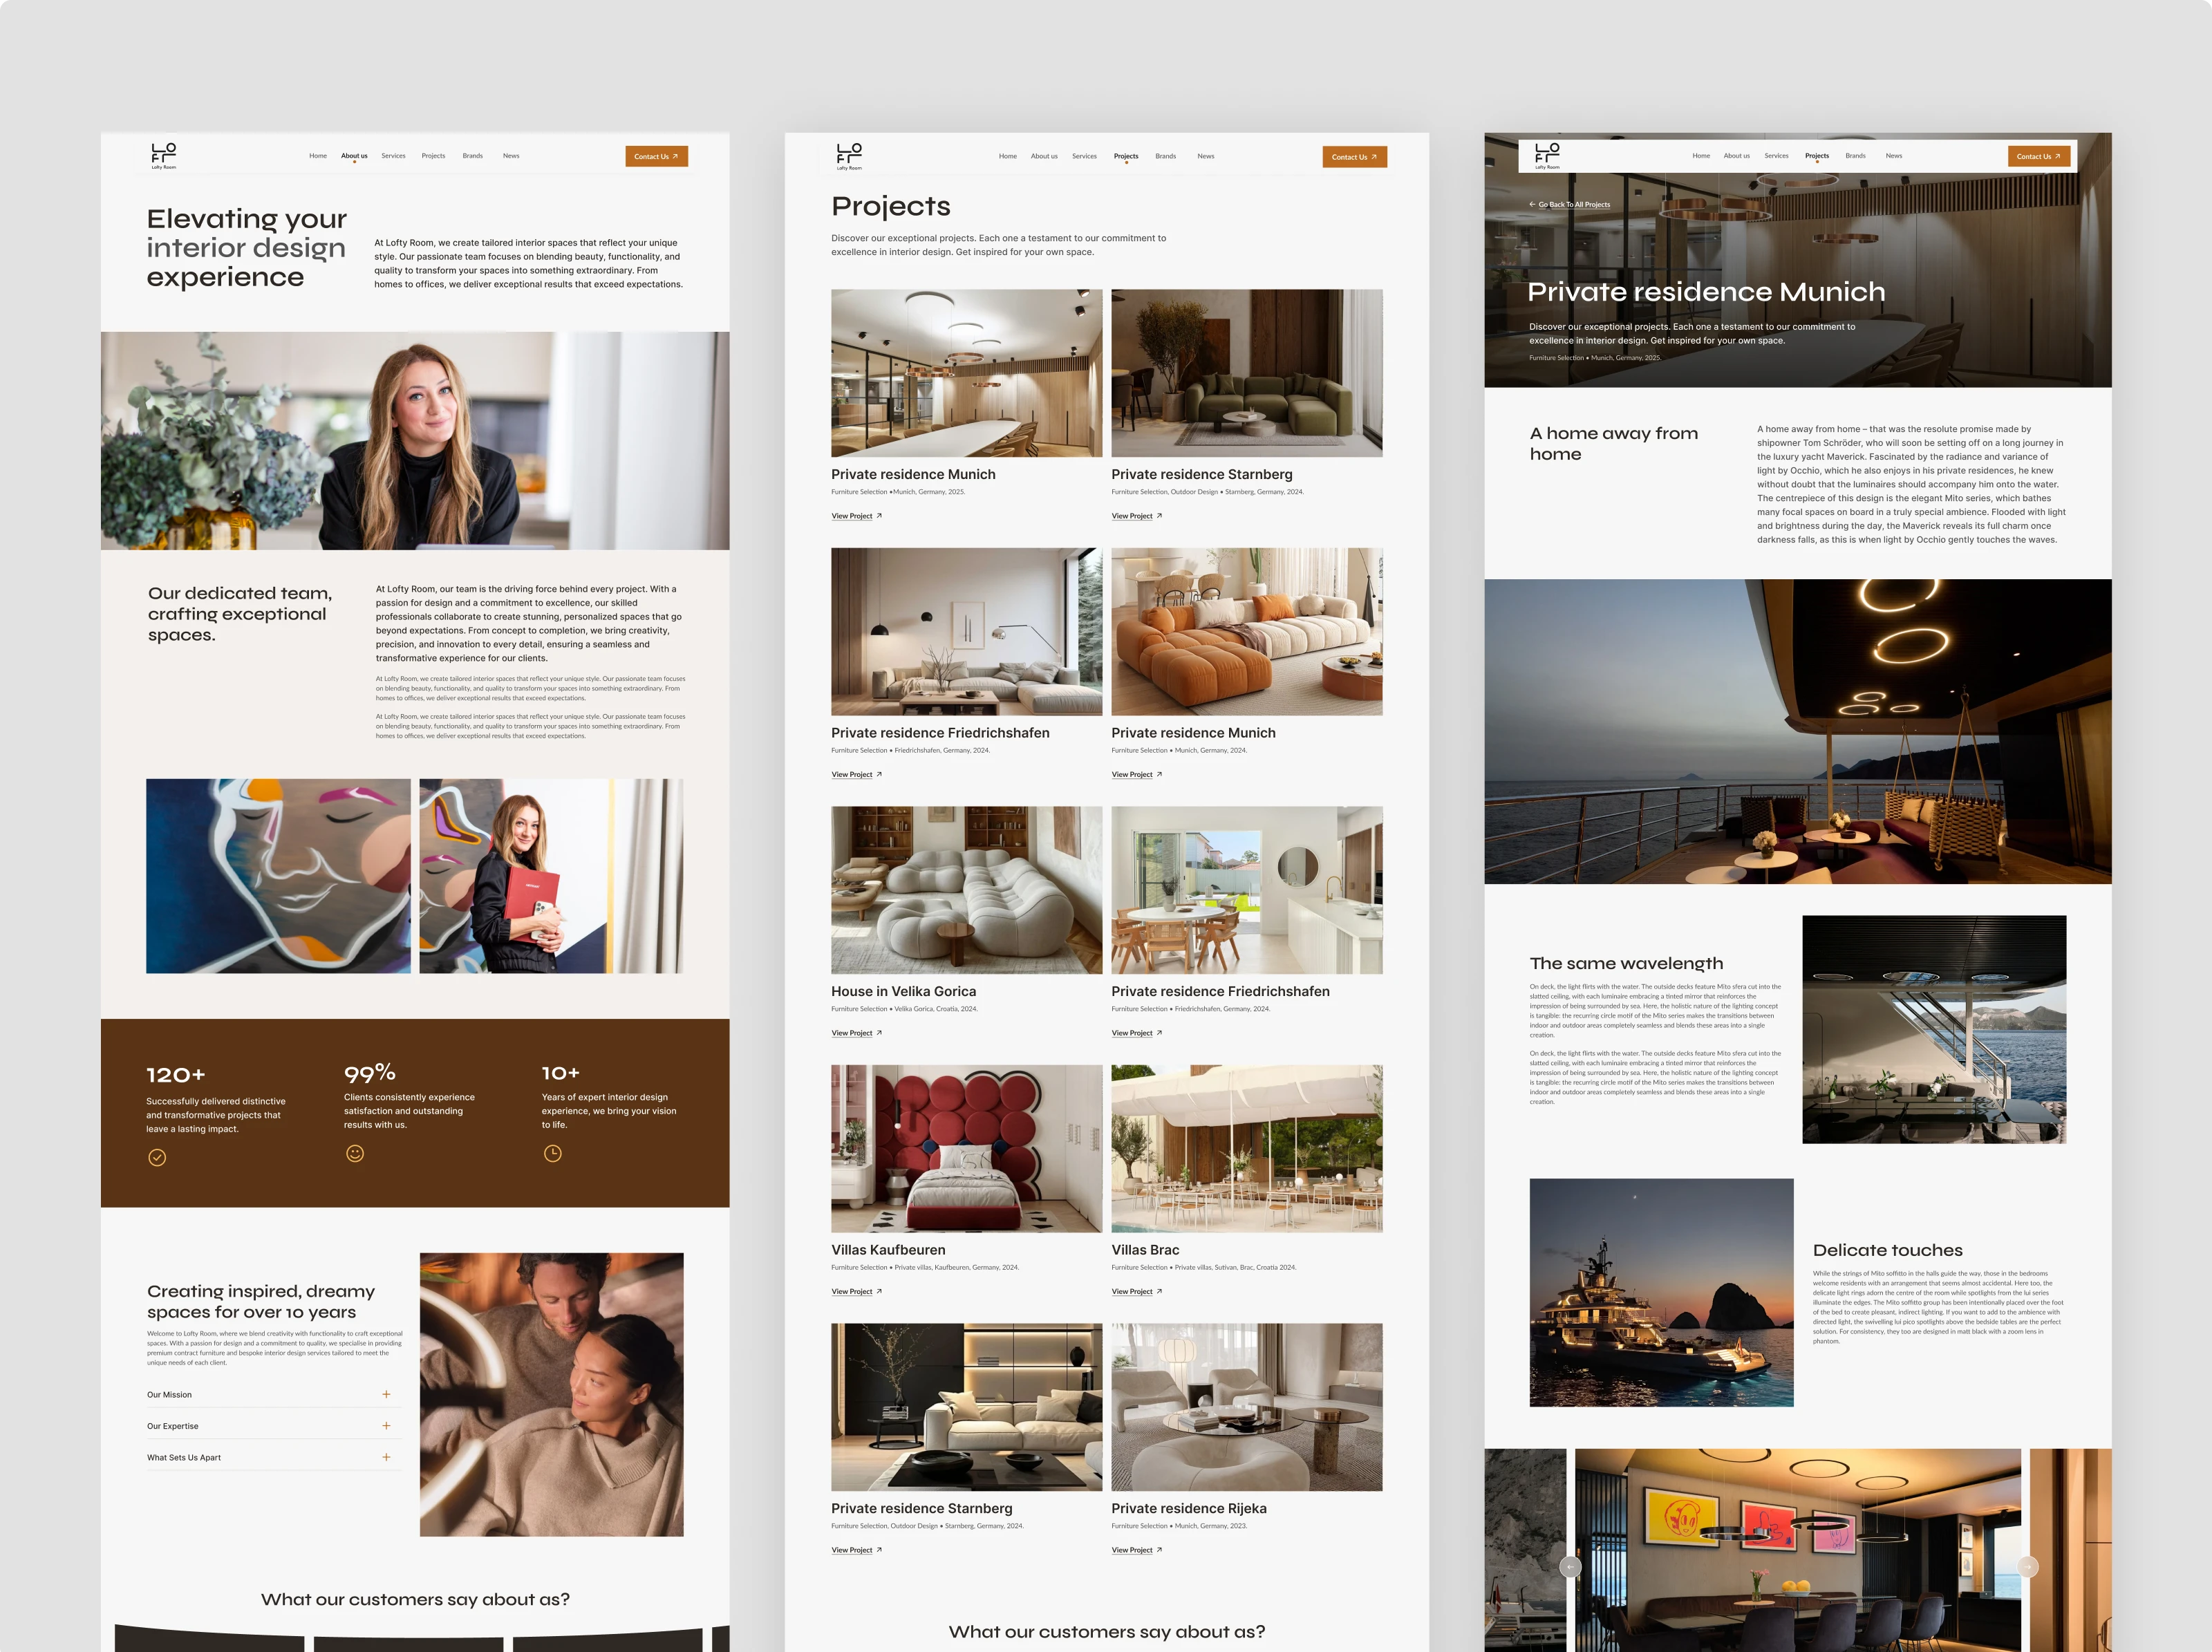Click the Lofty Room logo on About page

[163, 155]
